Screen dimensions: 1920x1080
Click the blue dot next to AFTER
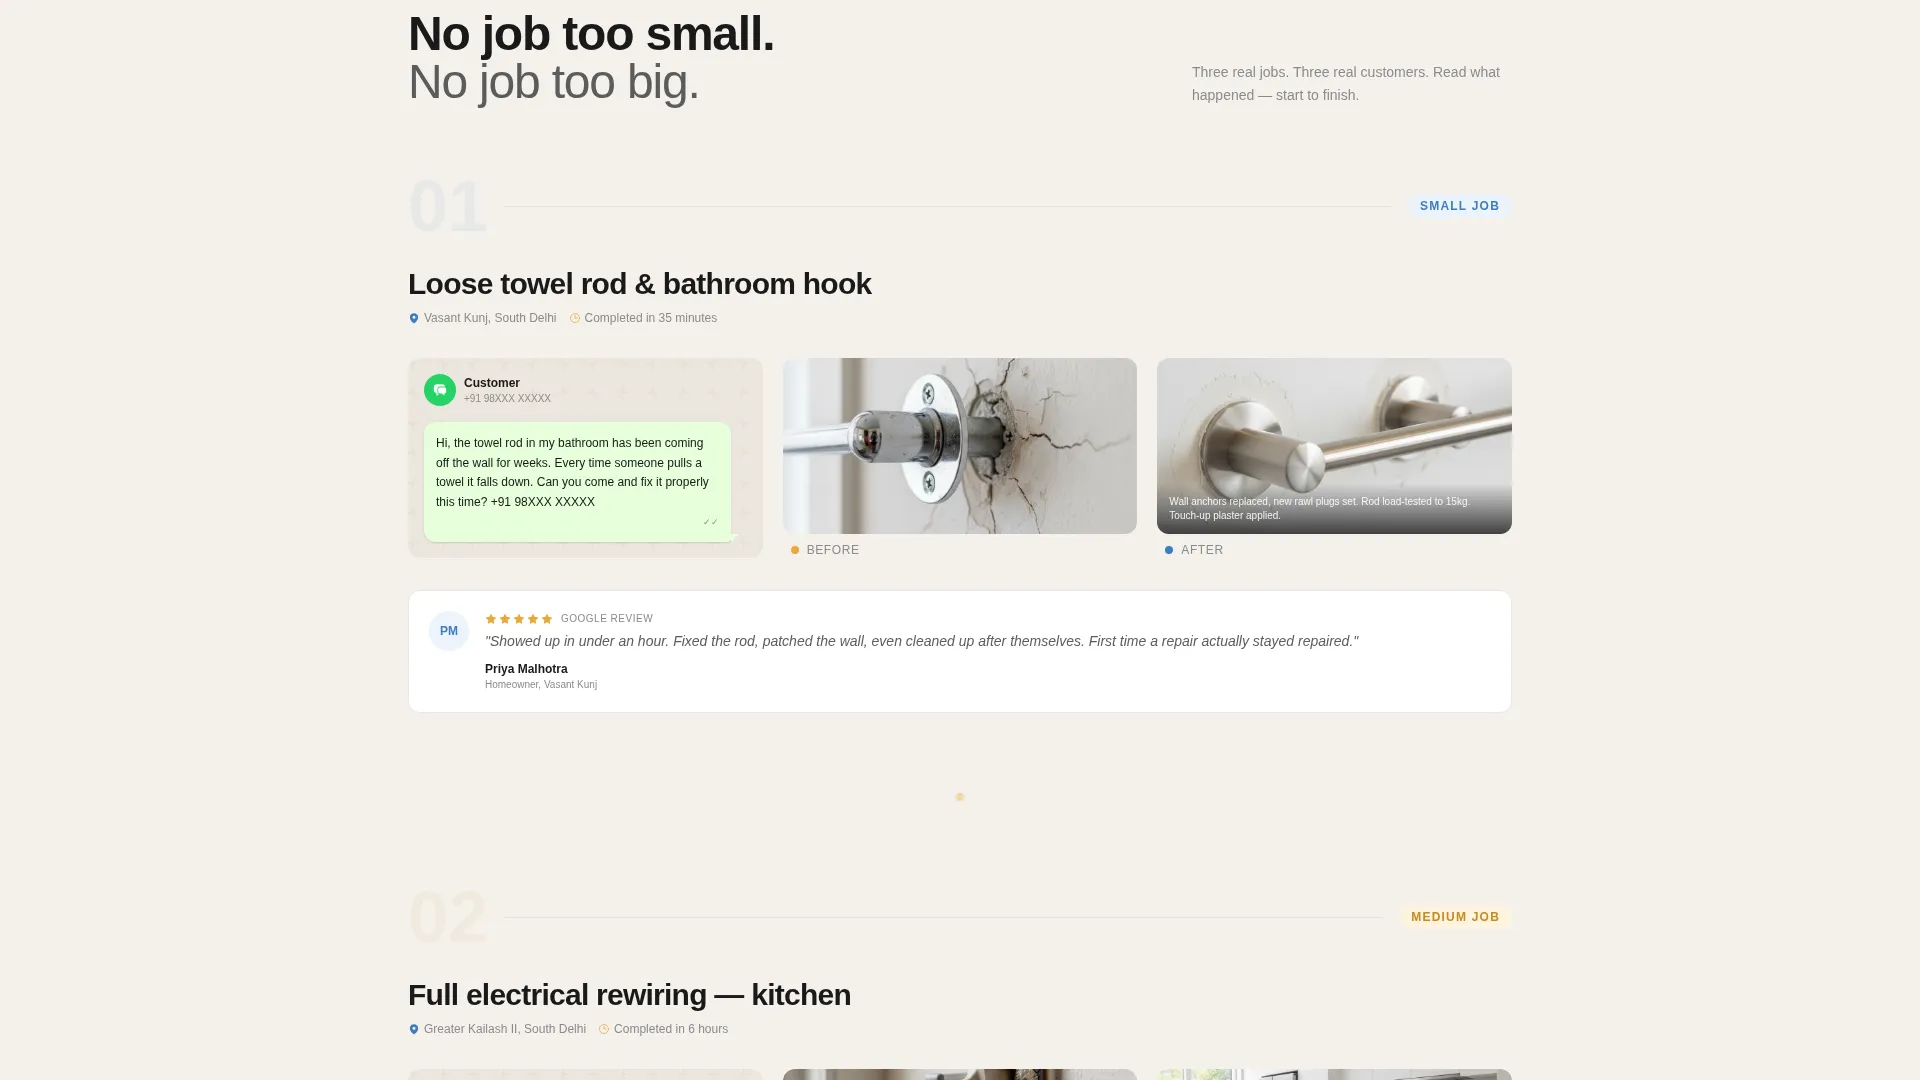1169,550
